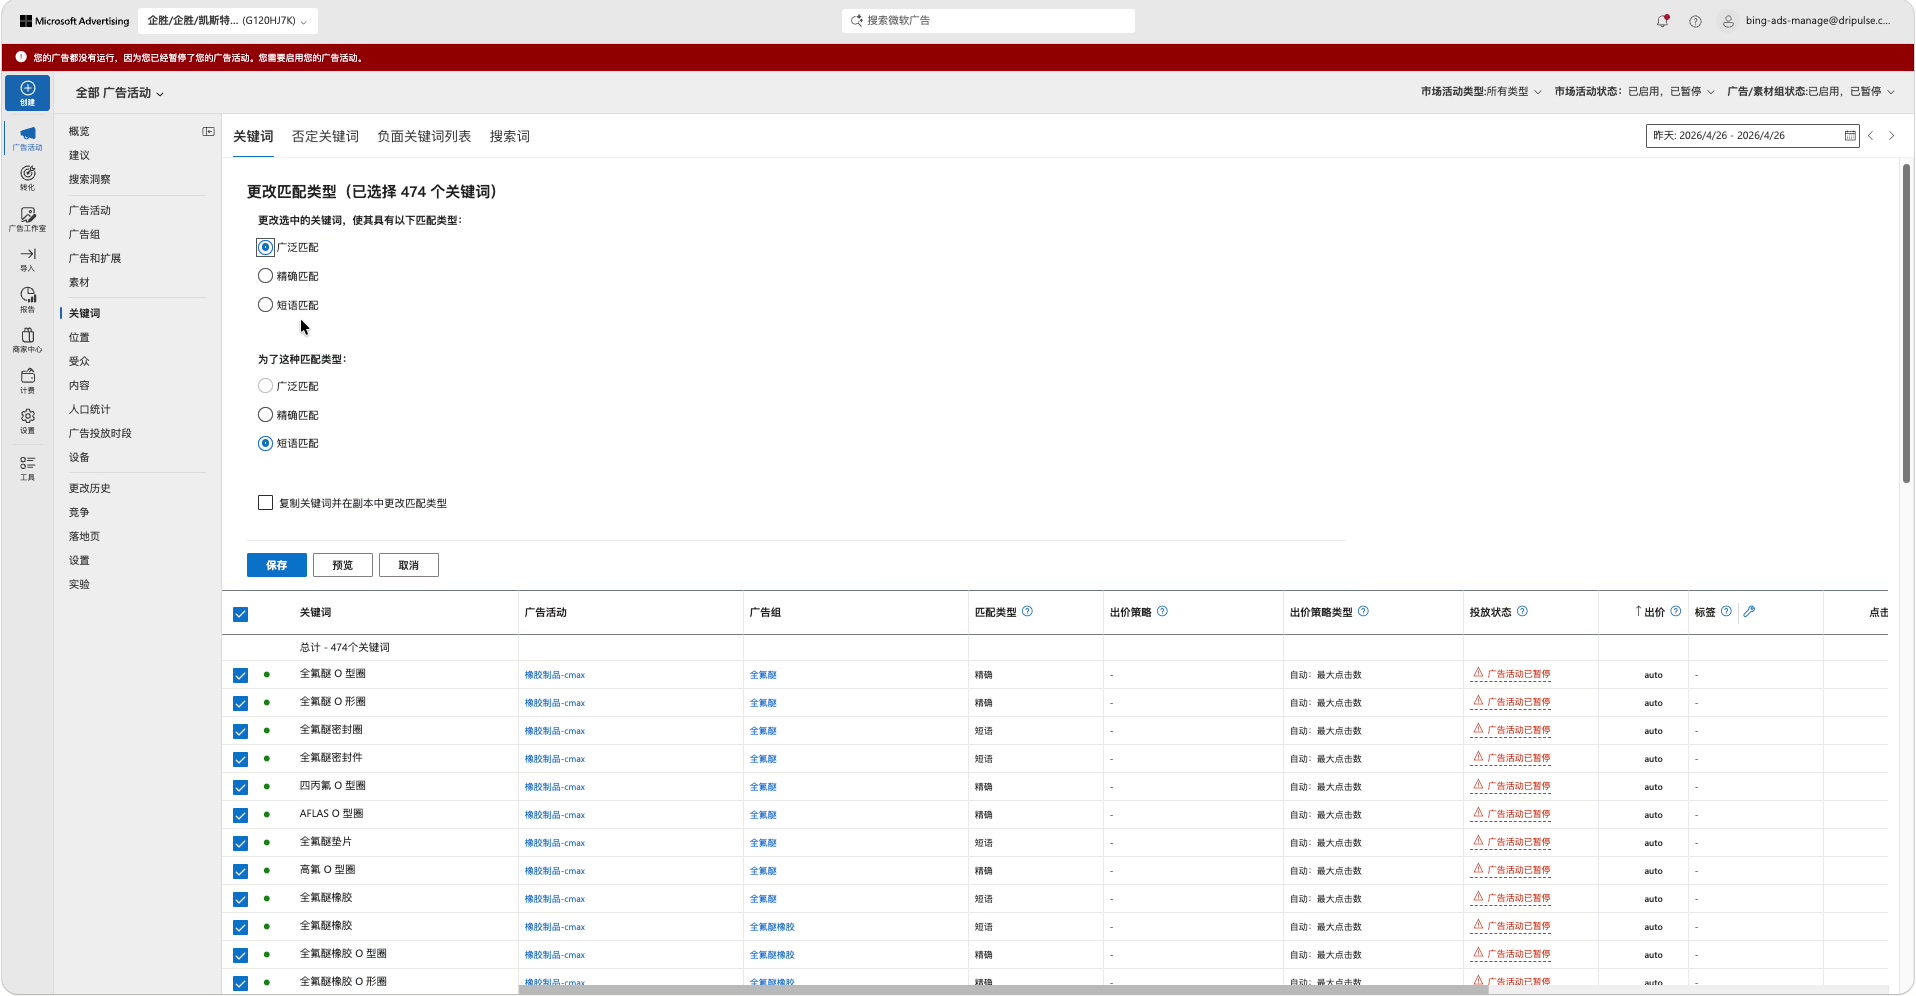Viewport: 1916px width, 996px height.
Task: Open 落地页 in the left navigation
Action: [x=84, y=536]
